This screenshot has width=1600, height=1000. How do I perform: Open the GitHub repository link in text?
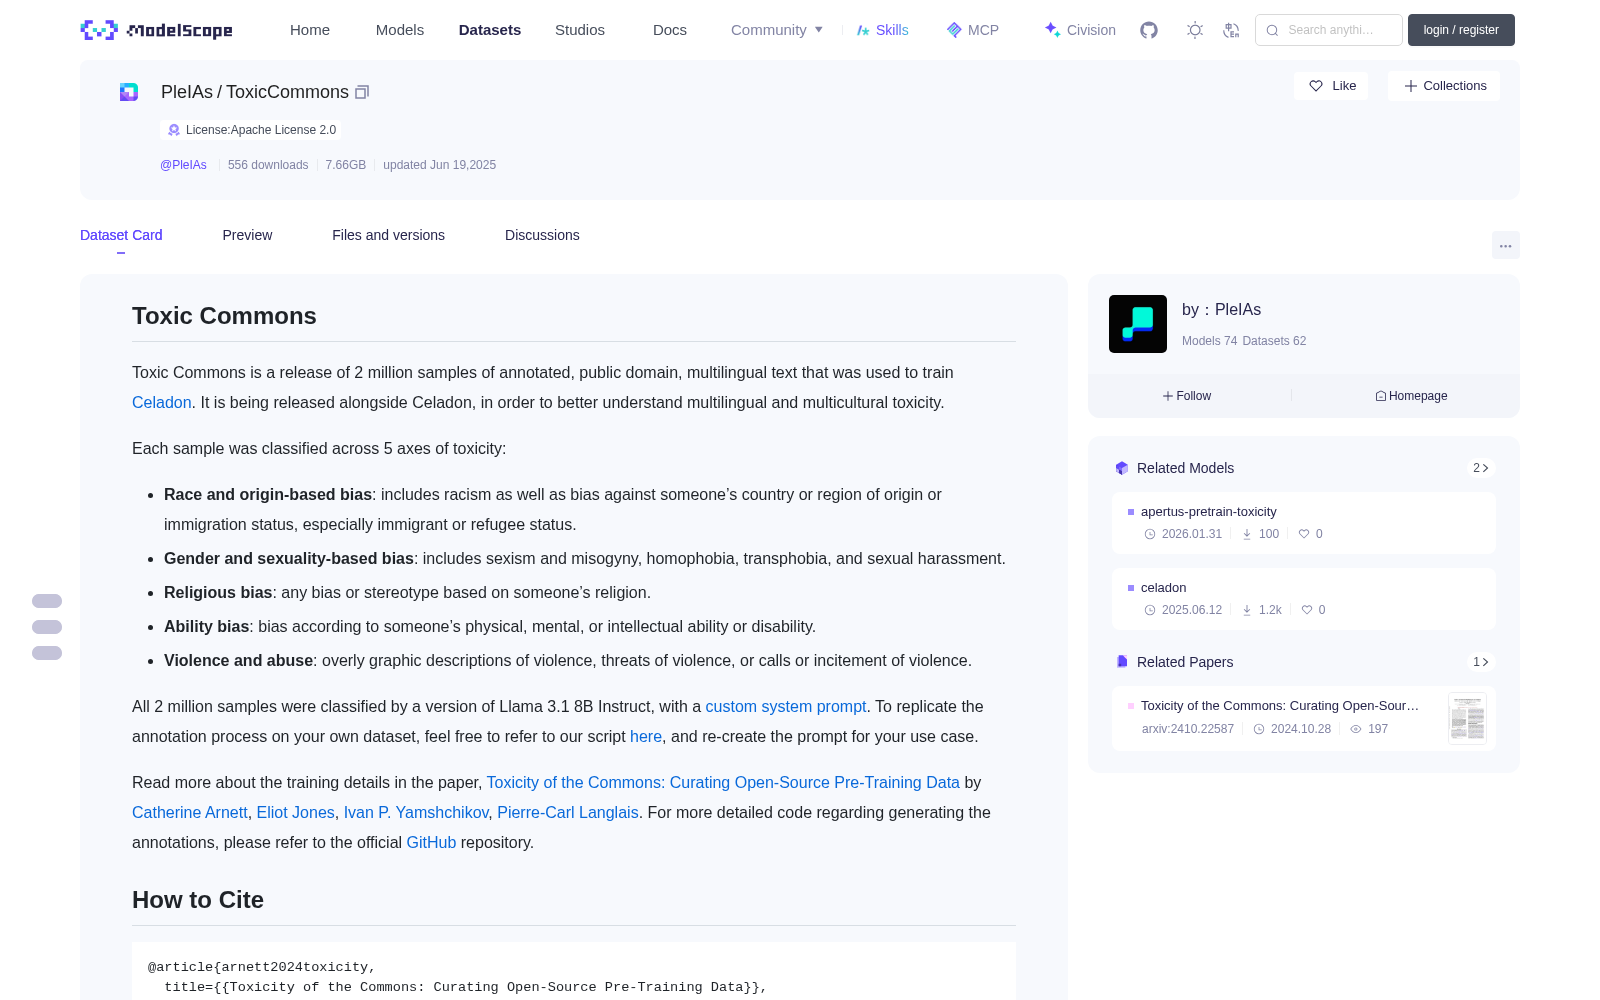point(431,842)
